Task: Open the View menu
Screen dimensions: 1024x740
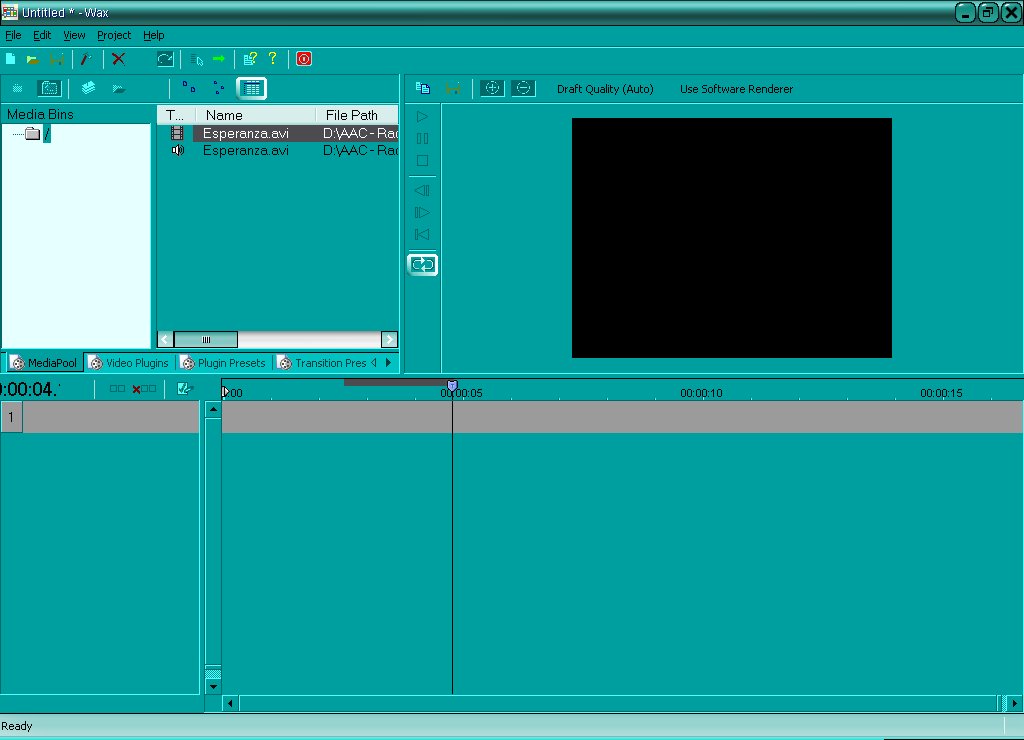Action: click(74, 35)
